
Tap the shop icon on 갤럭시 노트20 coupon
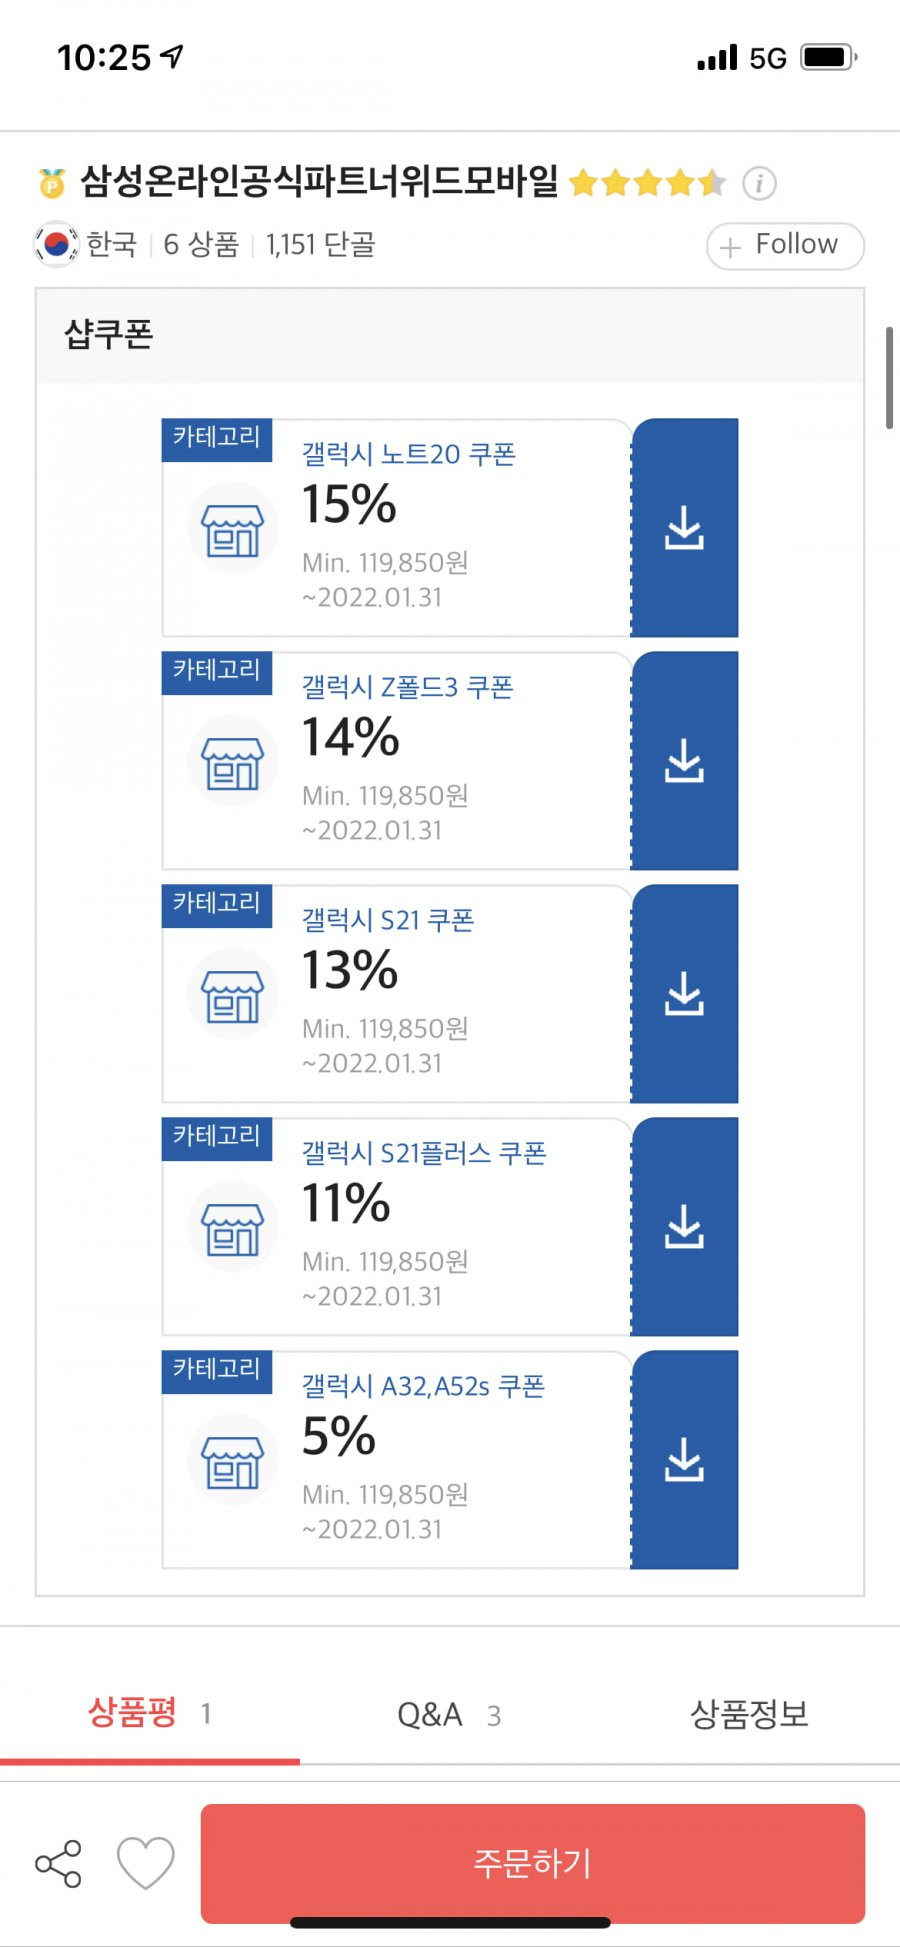coord(233,528)
